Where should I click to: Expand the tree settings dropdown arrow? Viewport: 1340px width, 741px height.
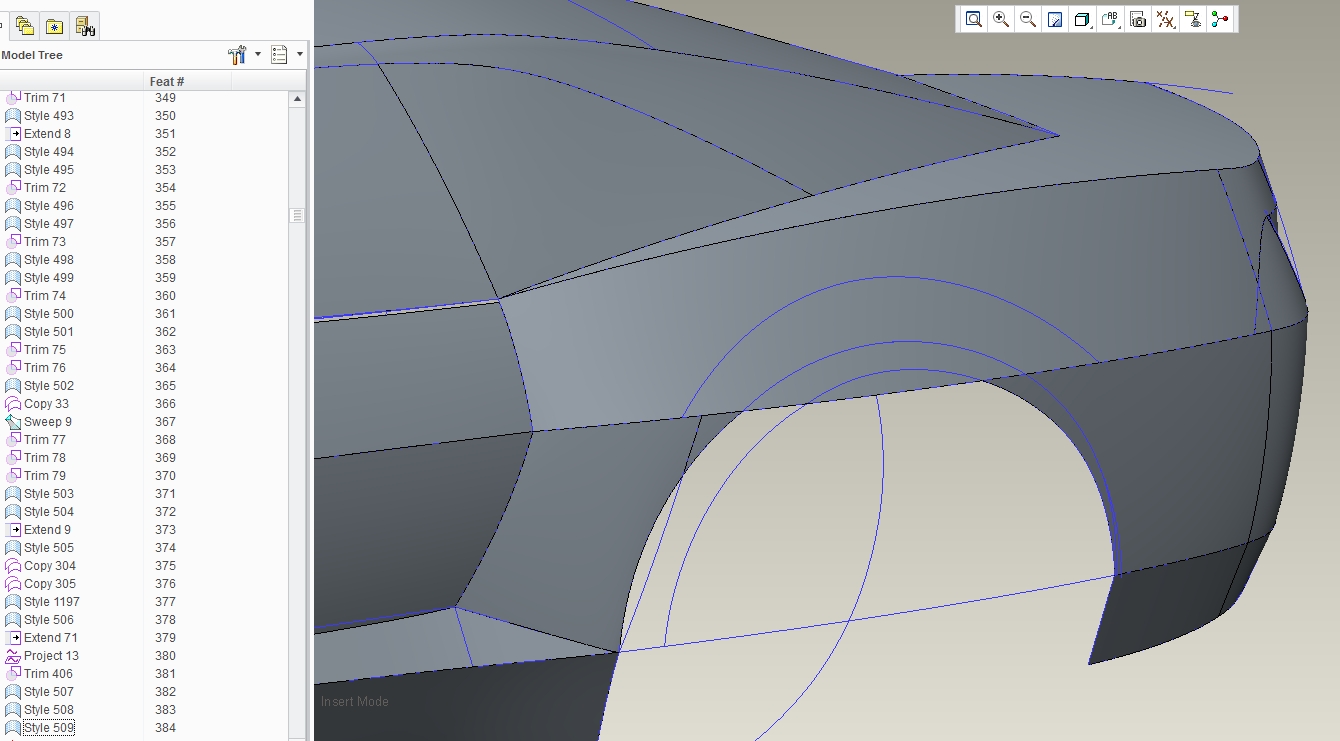click(258, 55)
